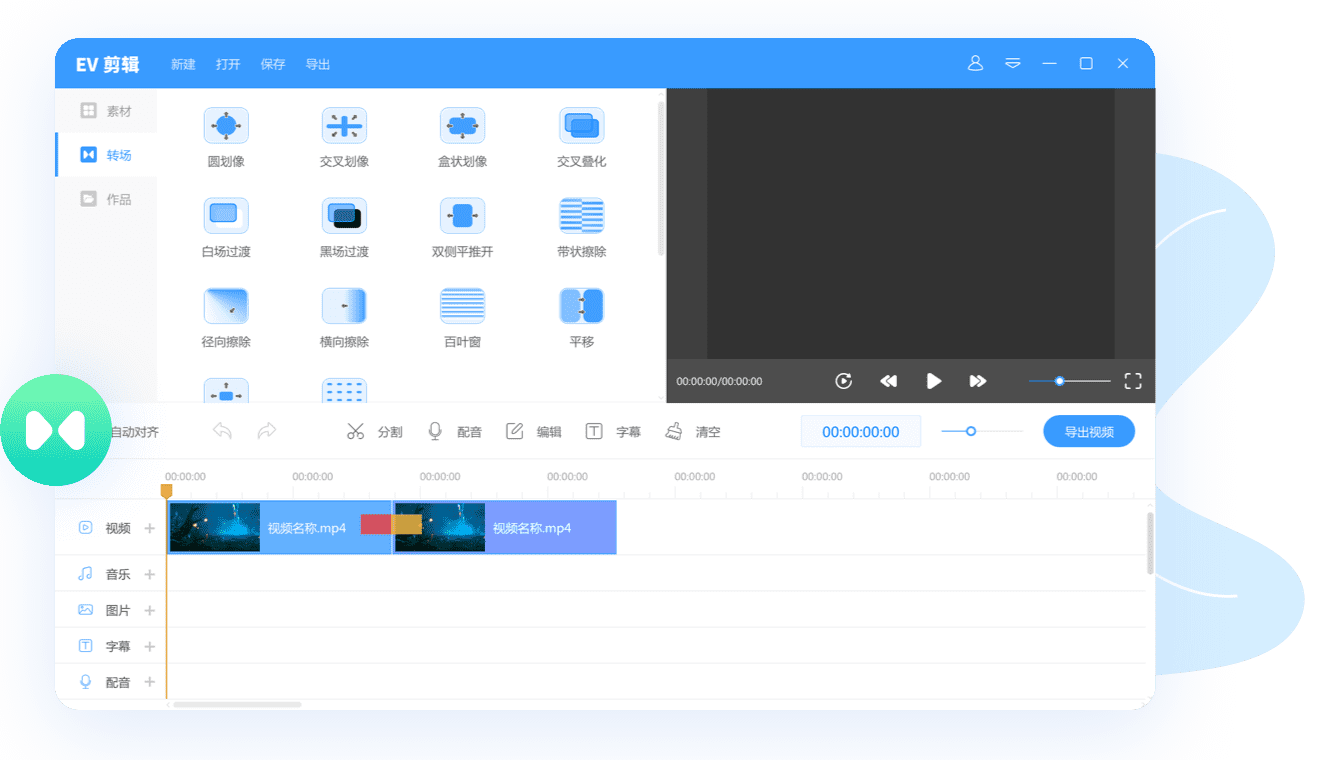Click the 清空 broom icon
1340x760 pixels.
(675, 432)
